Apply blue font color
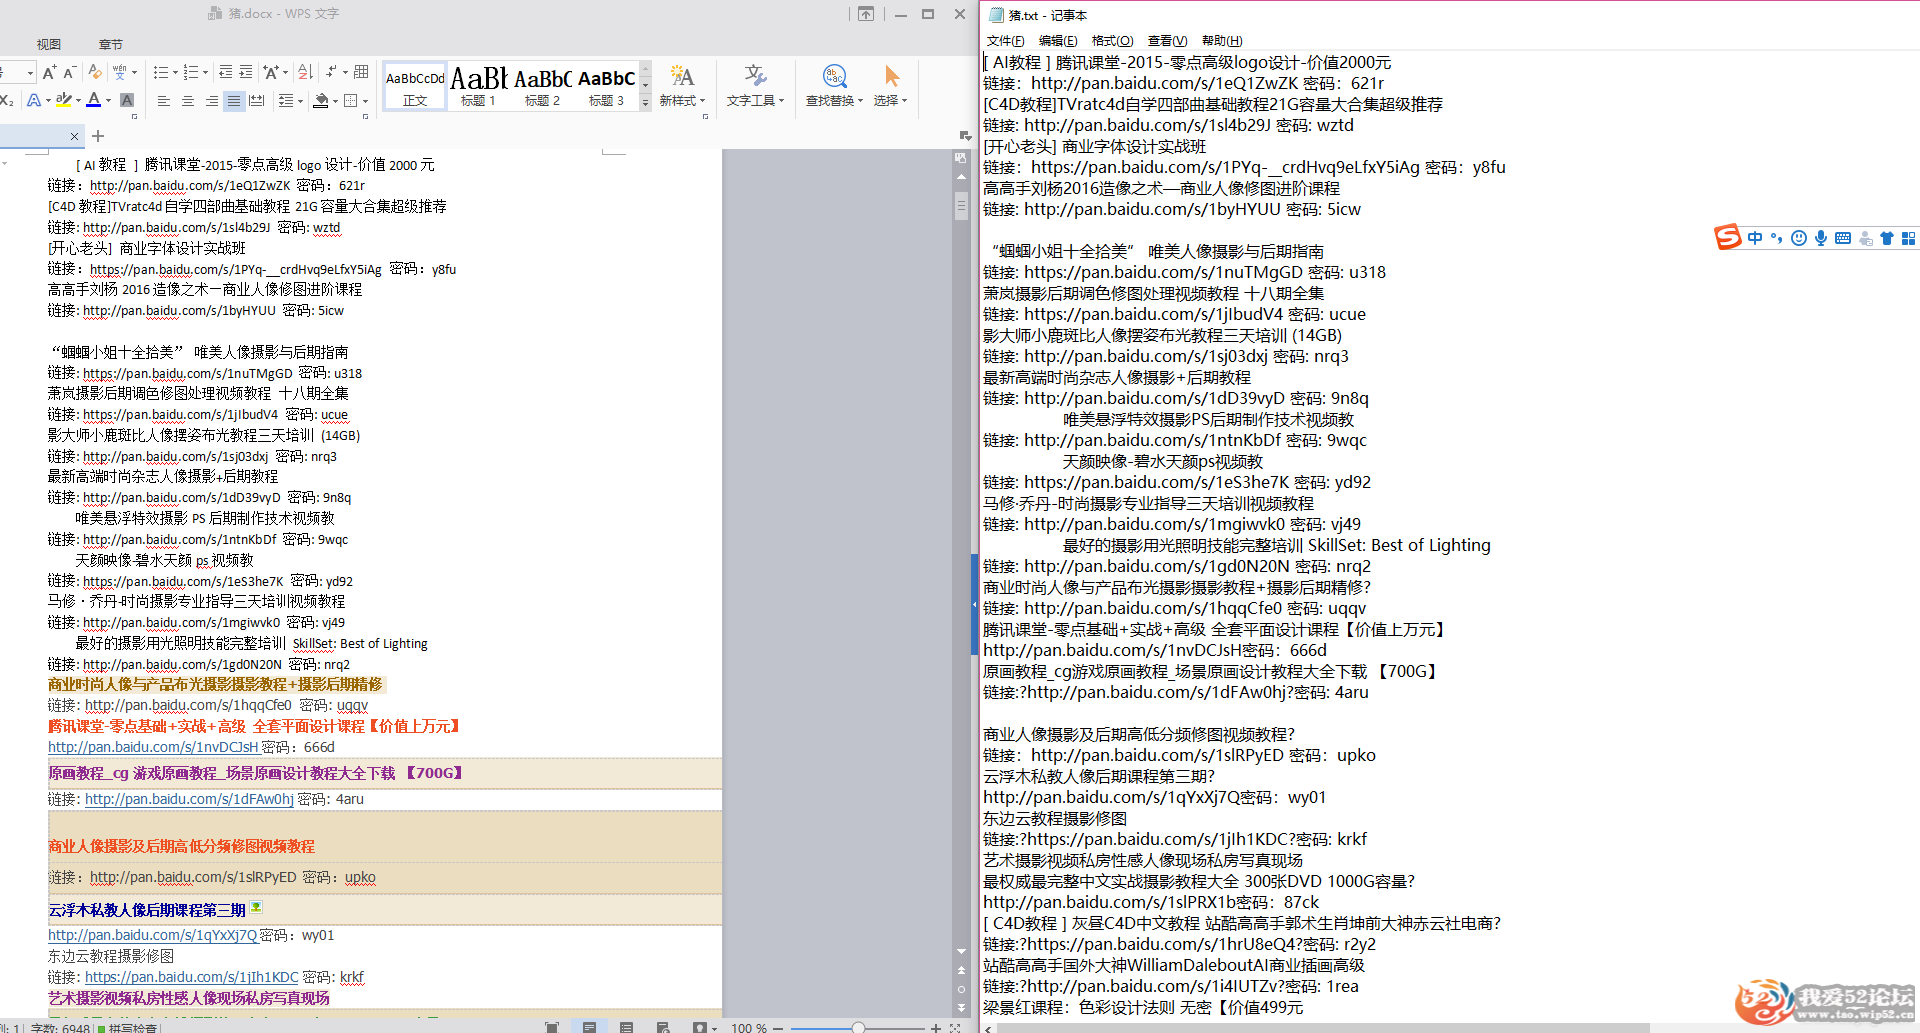Image resolution: width=1920 pixels, height=1033 pixels. pyautogui.click(x=93, y=100)
